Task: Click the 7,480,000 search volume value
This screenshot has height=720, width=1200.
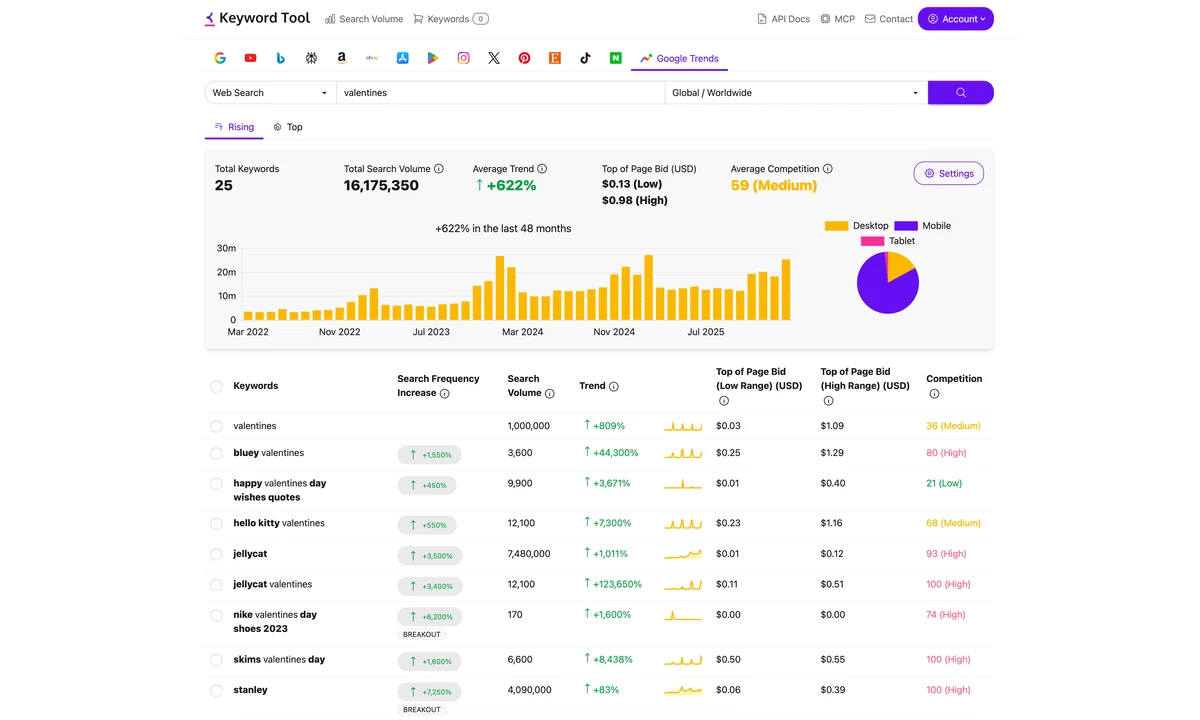Action: [529, 554]
